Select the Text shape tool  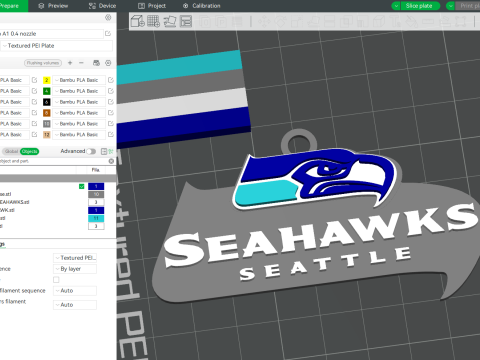395,22
